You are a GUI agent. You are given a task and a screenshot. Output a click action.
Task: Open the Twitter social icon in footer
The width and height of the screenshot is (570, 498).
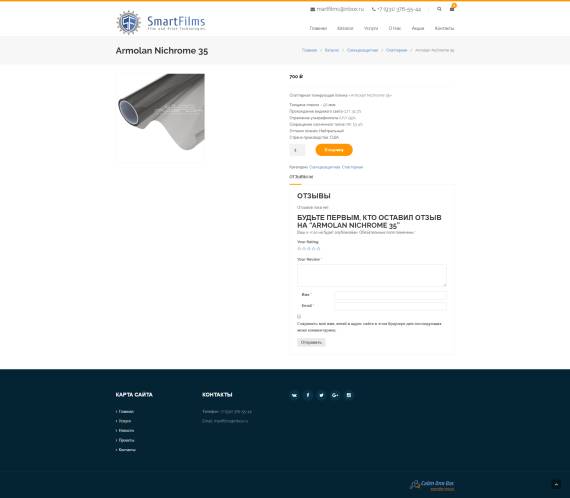pos(321,395)
